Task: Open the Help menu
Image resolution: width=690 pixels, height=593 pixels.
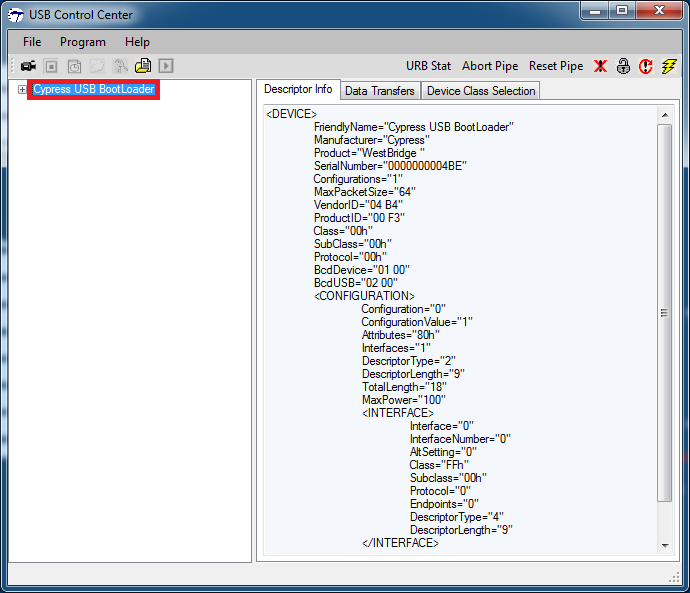Action: (137, 42)
